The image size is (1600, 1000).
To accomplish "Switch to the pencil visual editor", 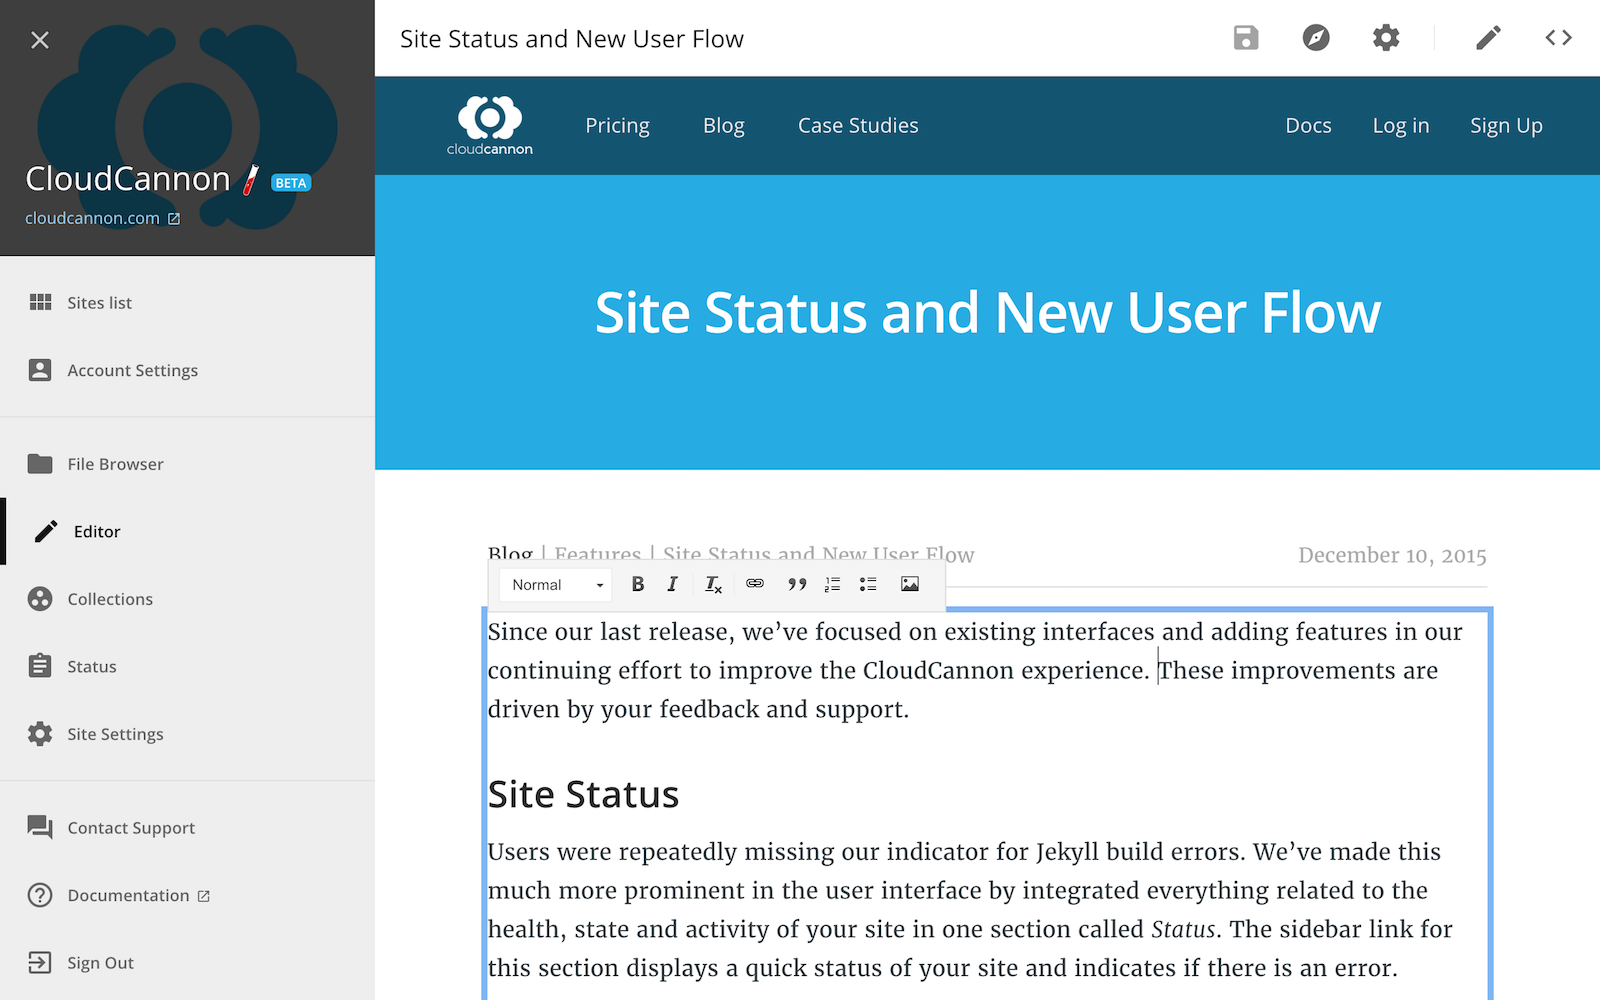I will [x=1488, y=38].
